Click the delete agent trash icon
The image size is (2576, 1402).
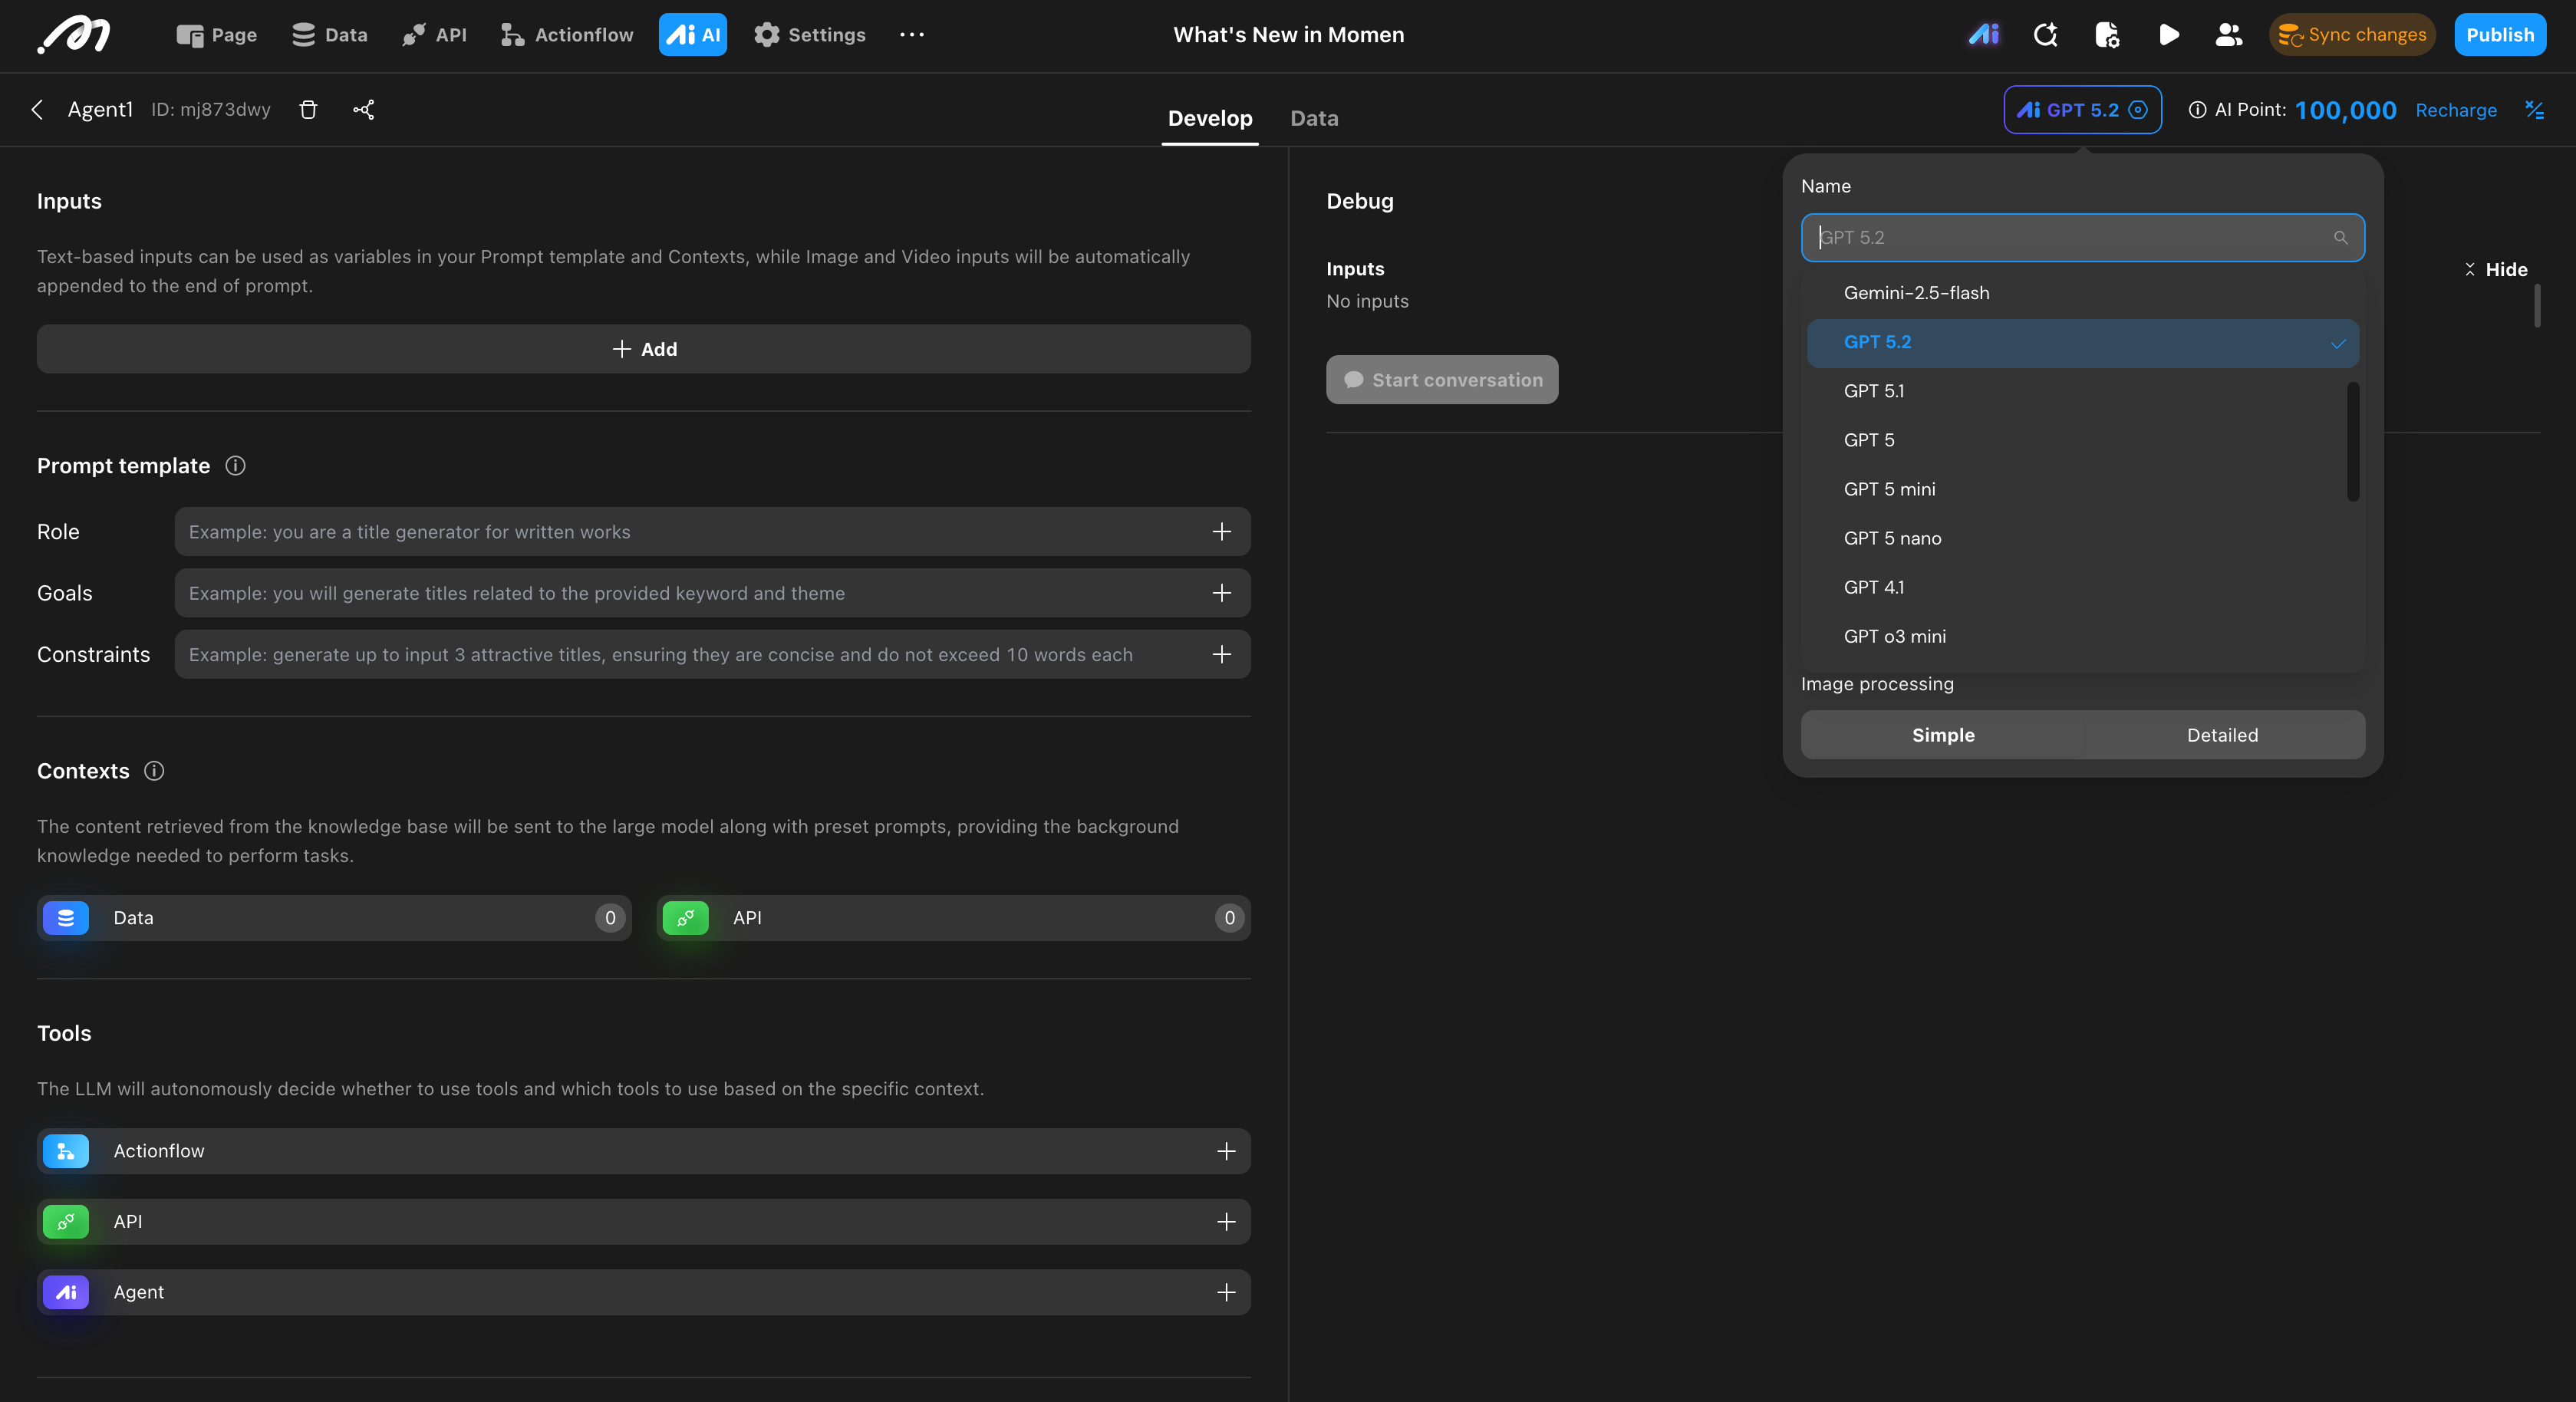coord(308,110)
